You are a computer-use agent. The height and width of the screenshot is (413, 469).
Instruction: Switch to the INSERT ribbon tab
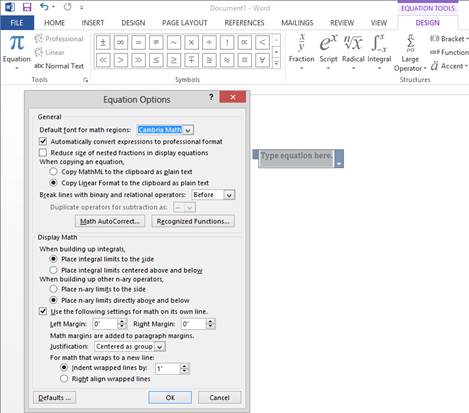(93, 23)
